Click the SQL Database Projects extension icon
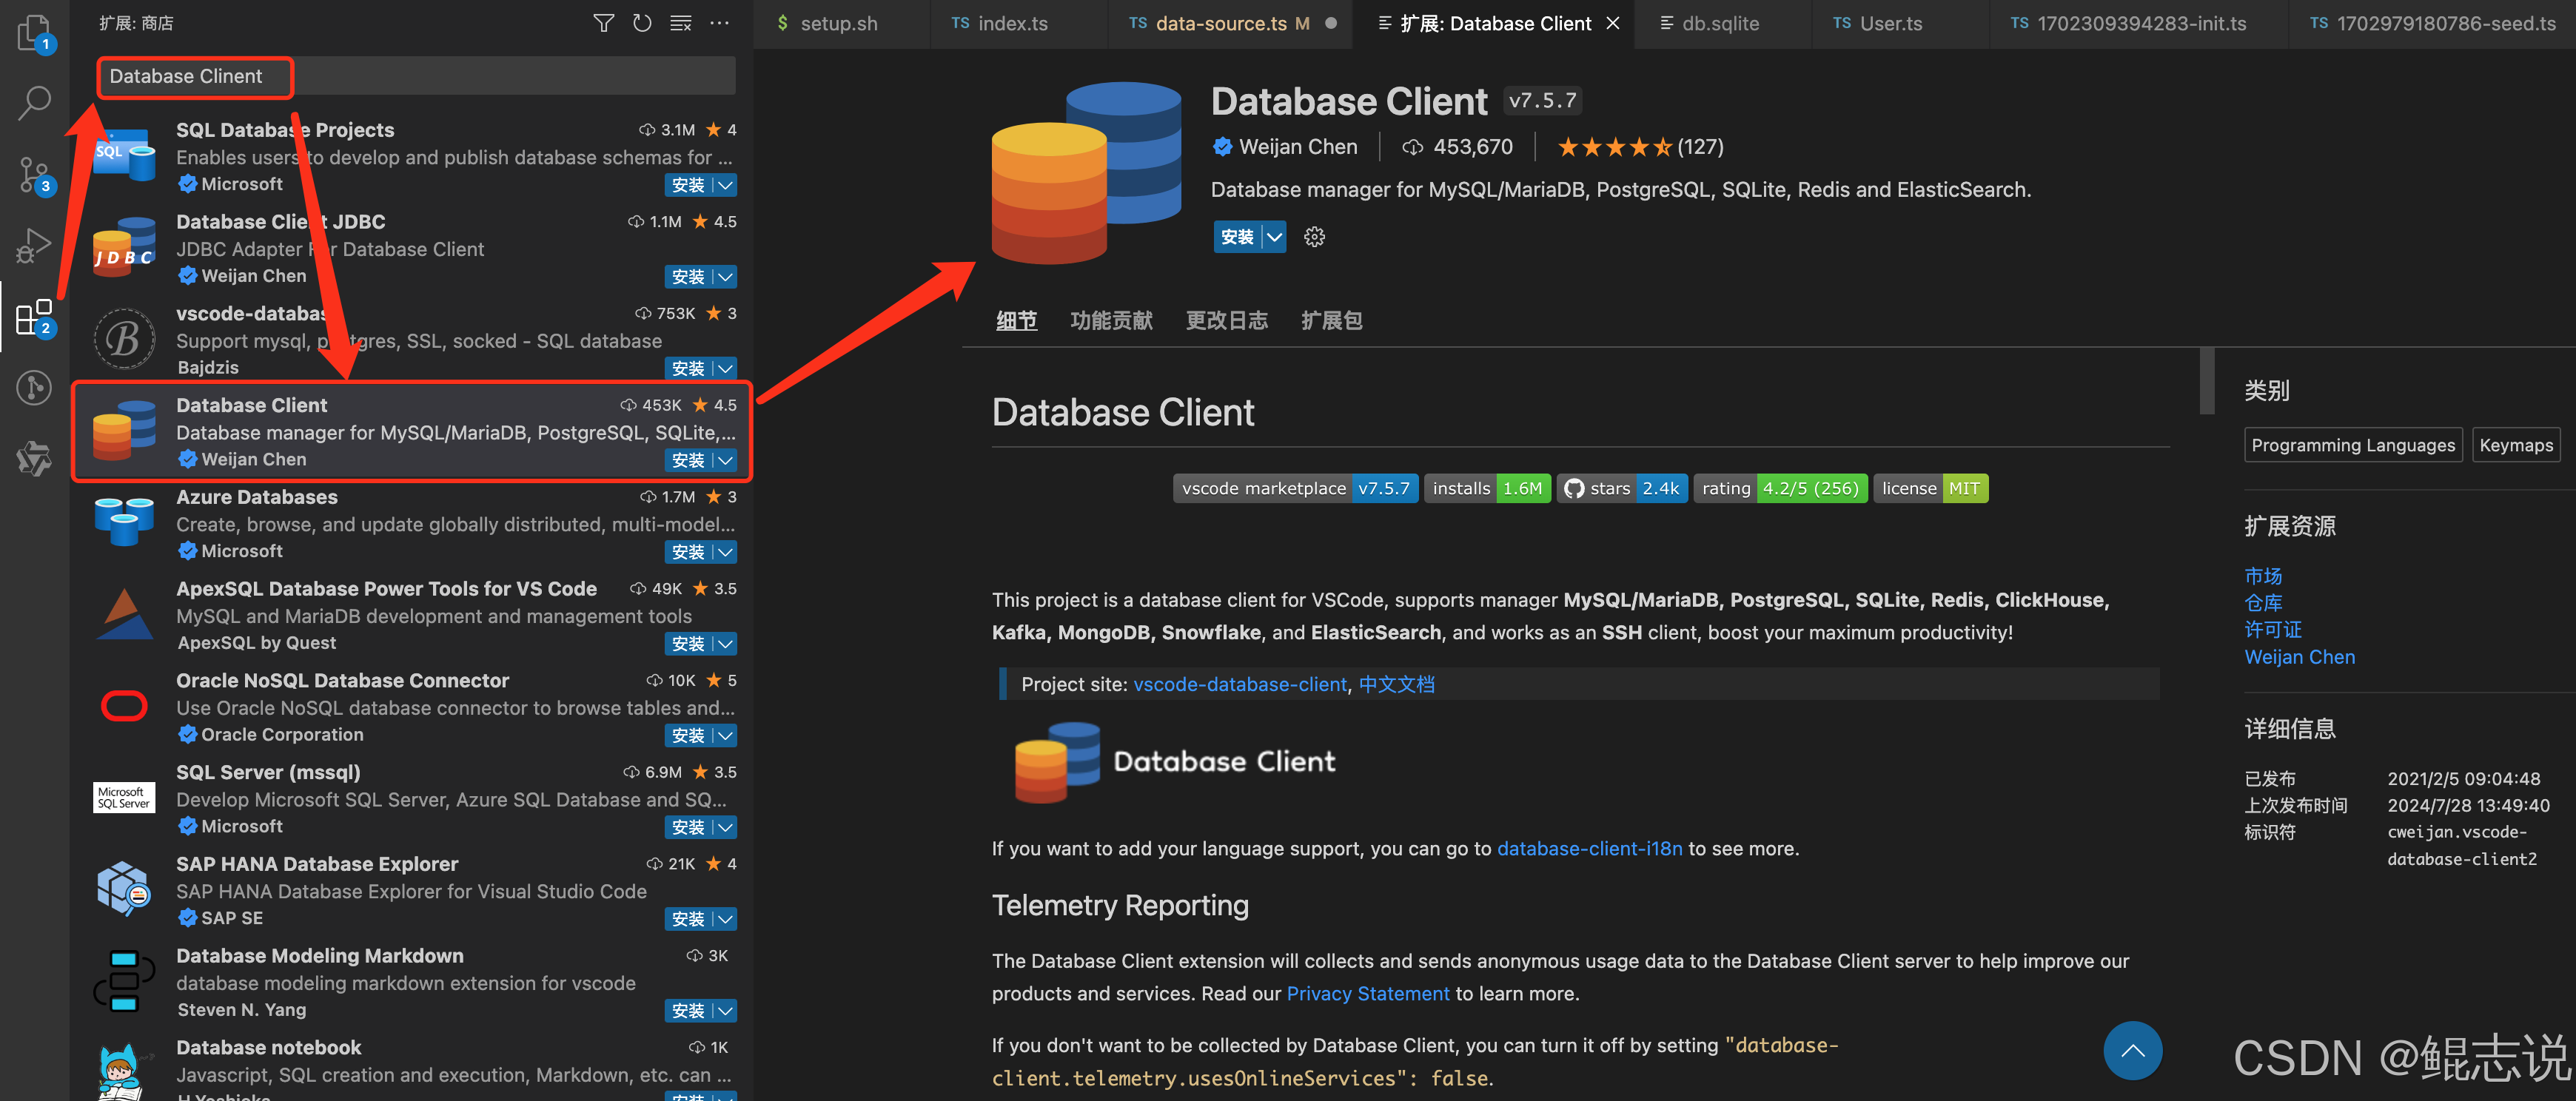The height and width of the screenshot is (1101, 2576). tap(124, 155)
